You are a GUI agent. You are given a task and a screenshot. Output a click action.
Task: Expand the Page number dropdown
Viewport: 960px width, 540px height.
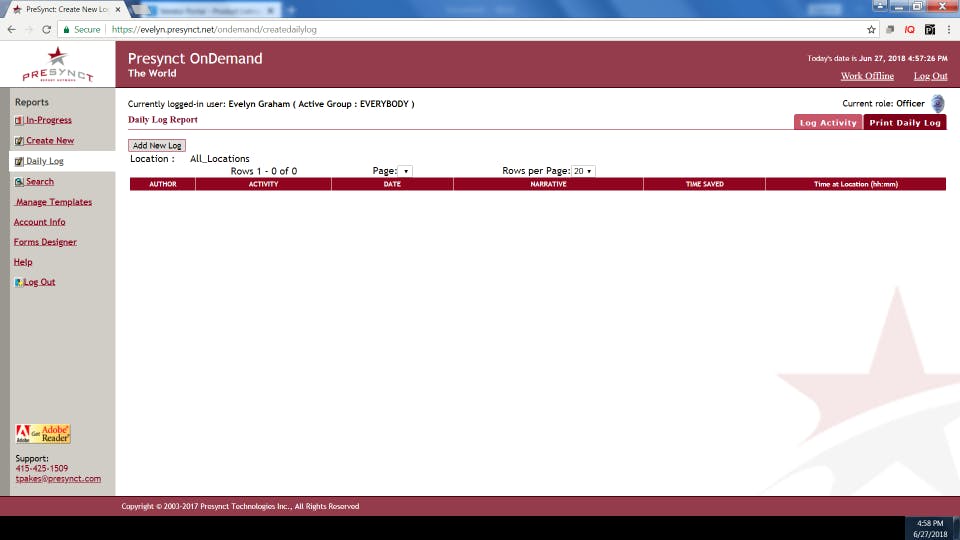click(x=405, y=171)
